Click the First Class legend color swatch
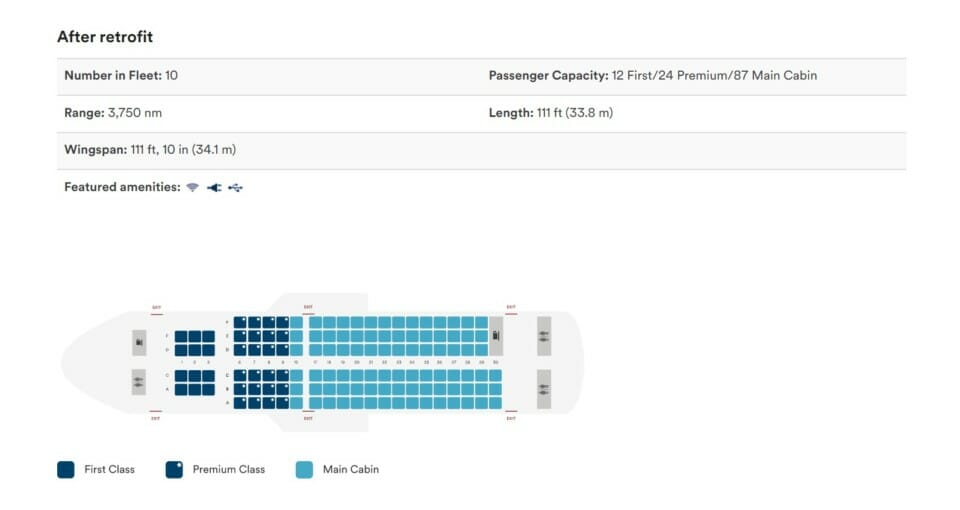960x510 pixels. (66, 470)
